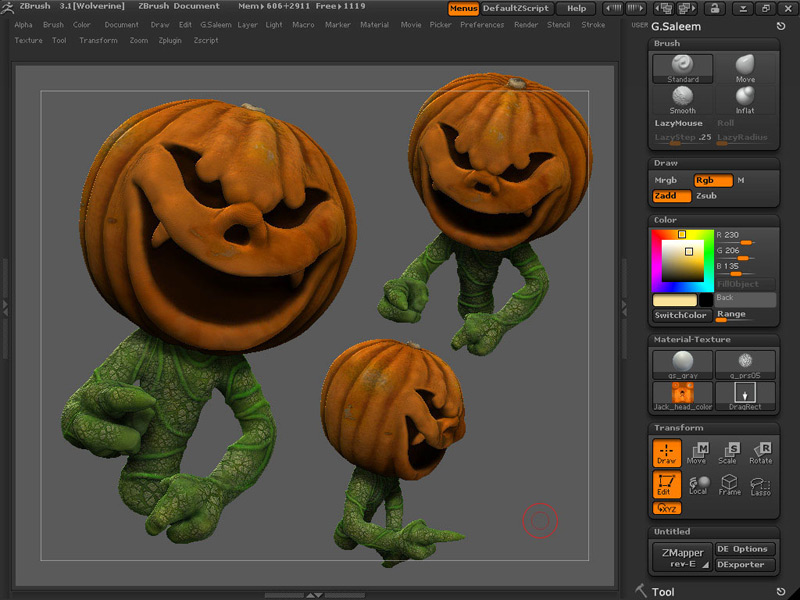
Task: Click the SwitchColor button
Action: tap(682, 315)
